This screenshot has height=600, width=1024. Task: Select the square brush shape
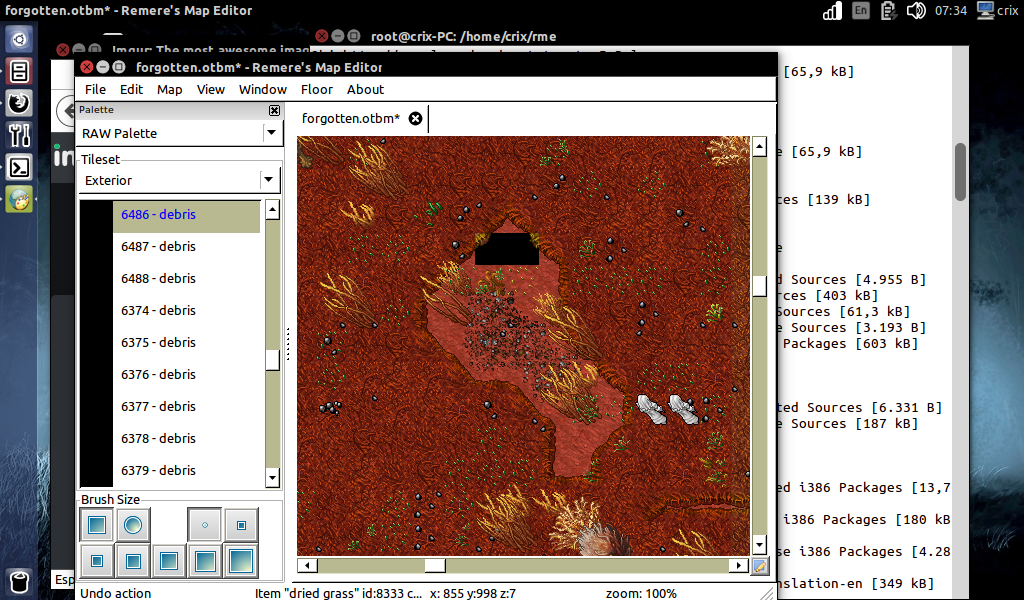pyautogui.click(x=97, y=525)
